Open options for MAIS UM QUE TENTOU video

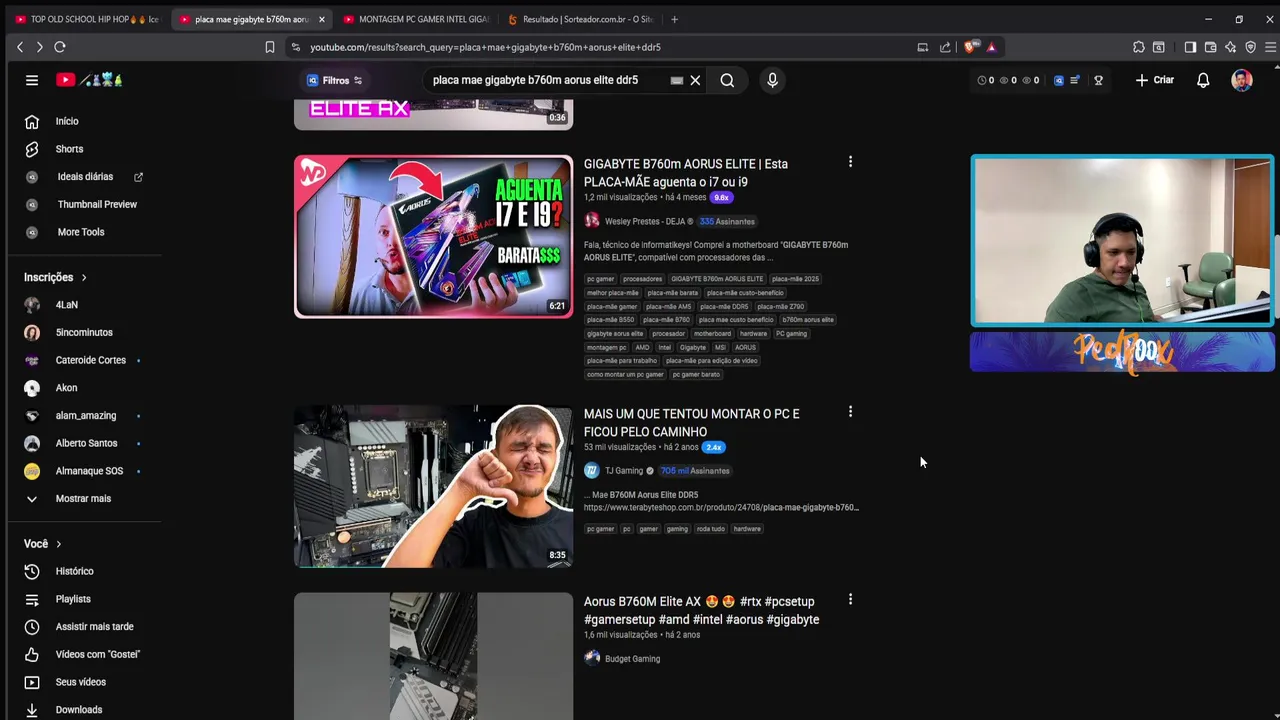[850, 412]
